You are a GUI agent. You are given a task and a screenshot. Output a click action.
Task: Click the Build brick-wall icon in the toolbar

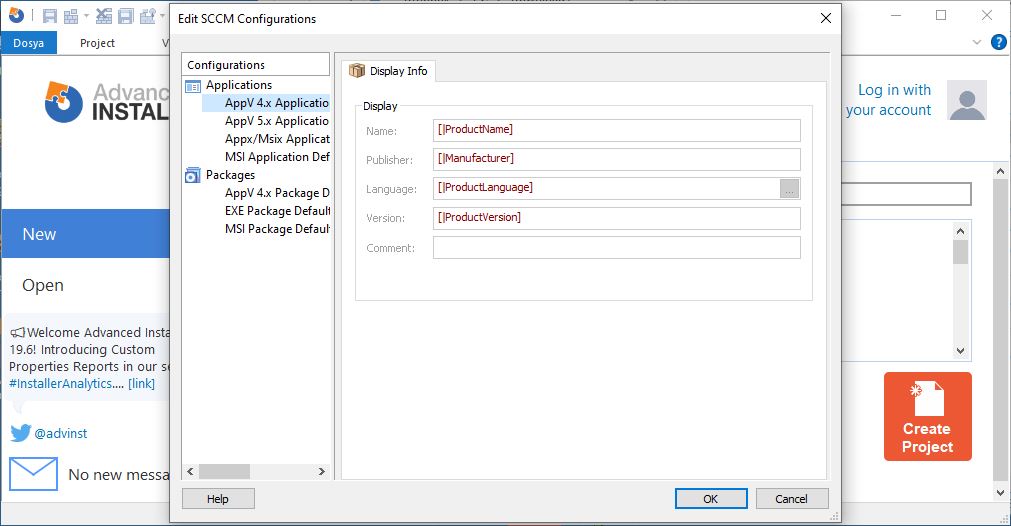point(71,15)
